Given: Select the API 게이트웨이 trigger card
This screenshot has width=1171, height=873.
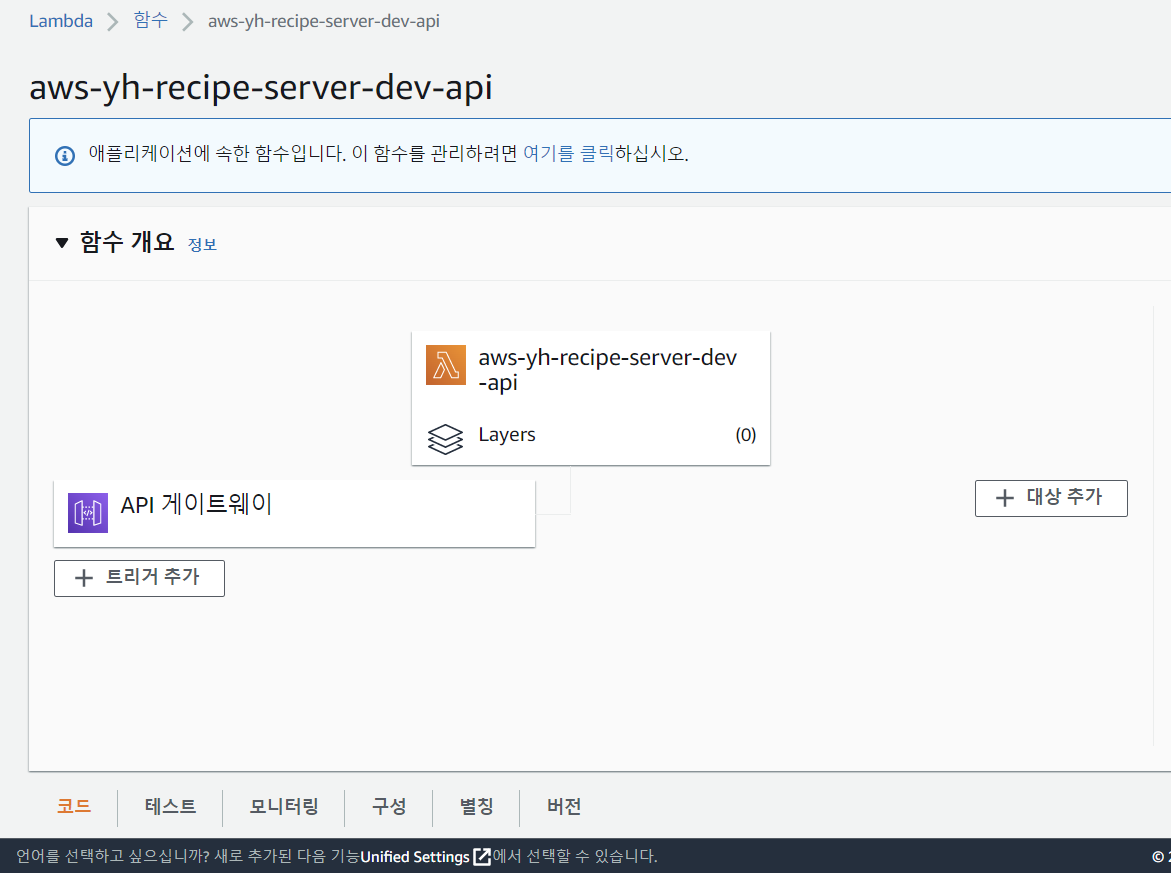Looking at the screenshot, I should (x=294, y=514).
